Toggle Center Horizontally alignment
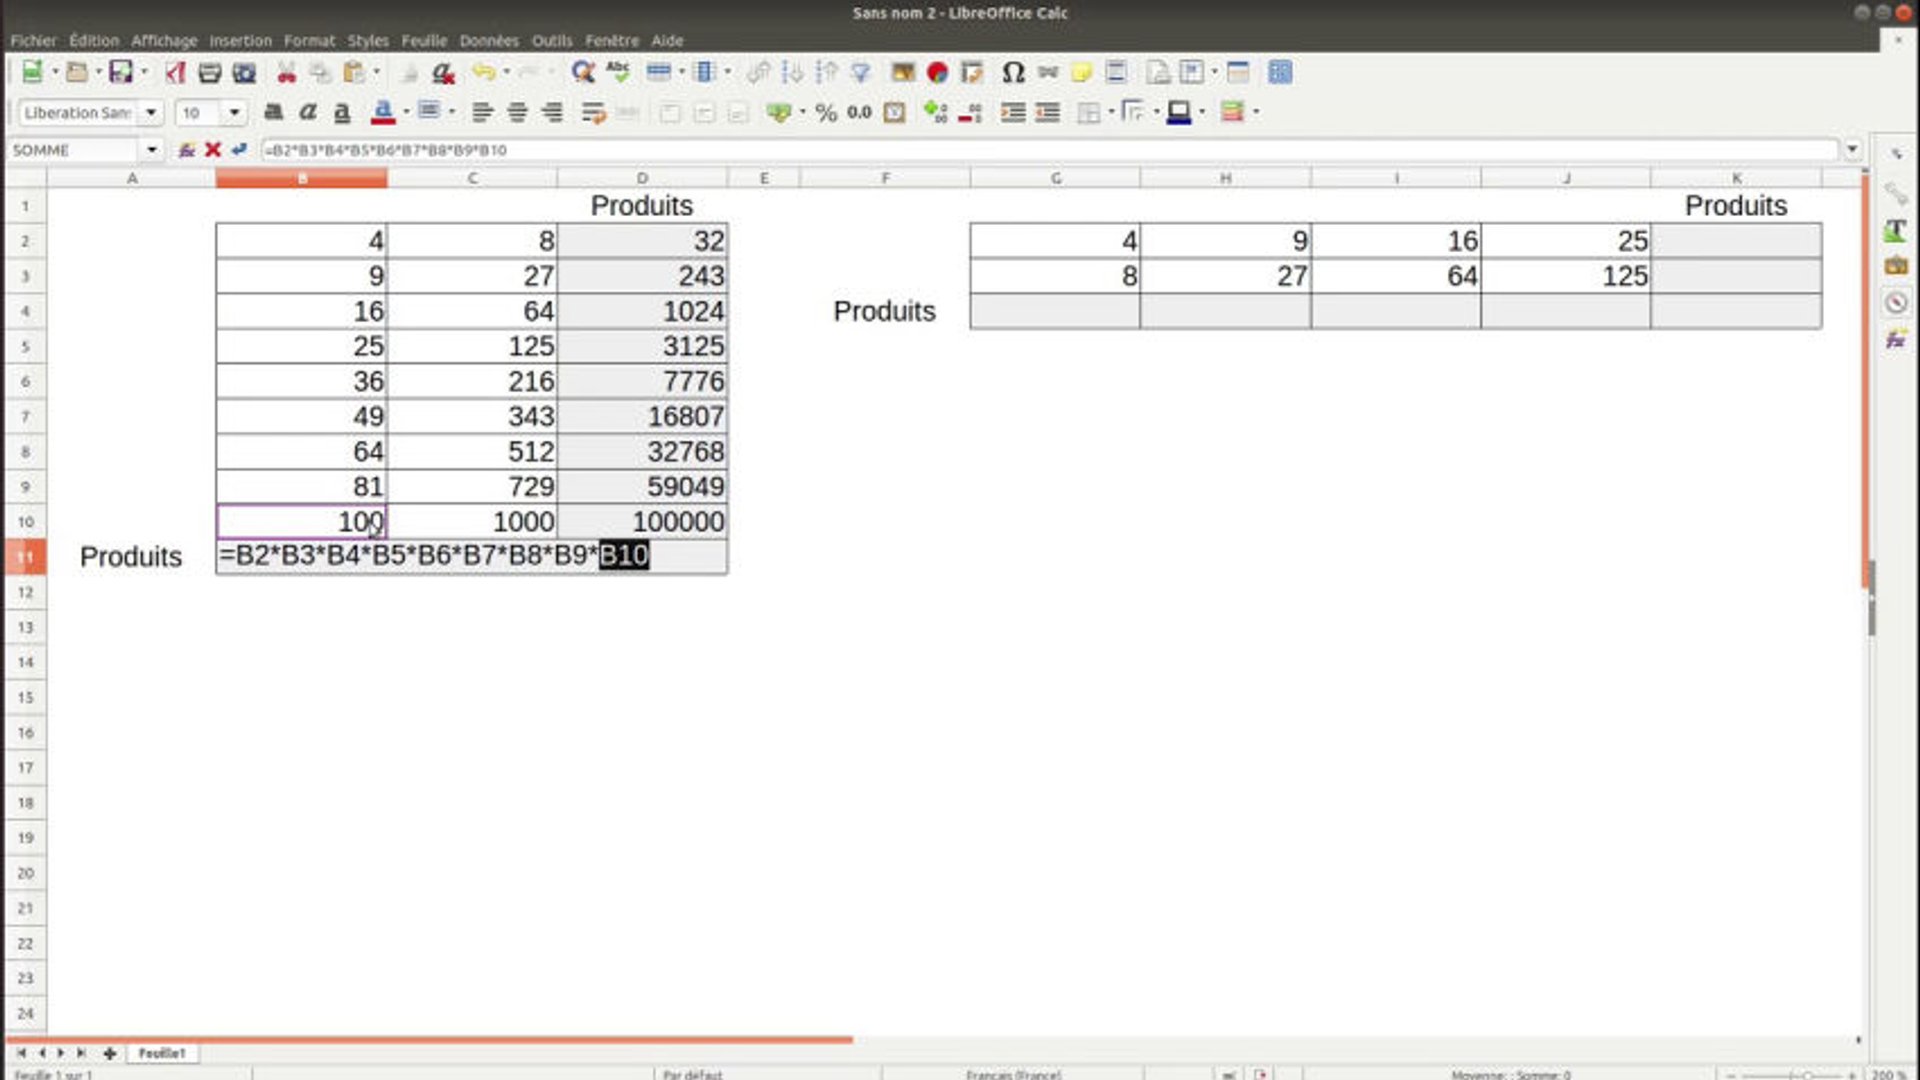Viewport: 1920px width, 1080px height. [517, 112]
